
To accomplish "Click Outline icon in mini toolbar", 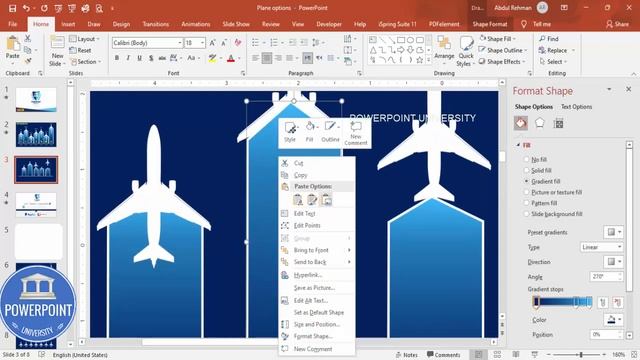I will pyautogui.click(x=330, y=131).
